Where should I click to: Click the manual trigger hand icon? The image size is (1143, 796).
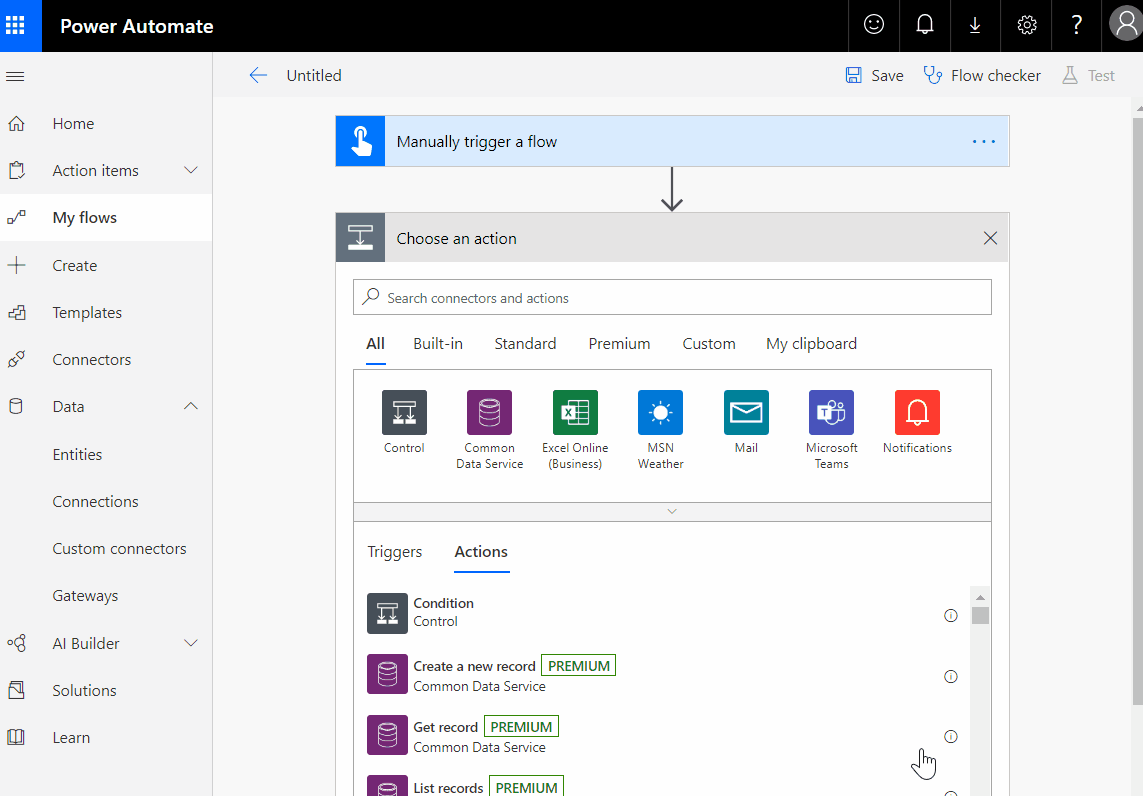pos(360,141)
